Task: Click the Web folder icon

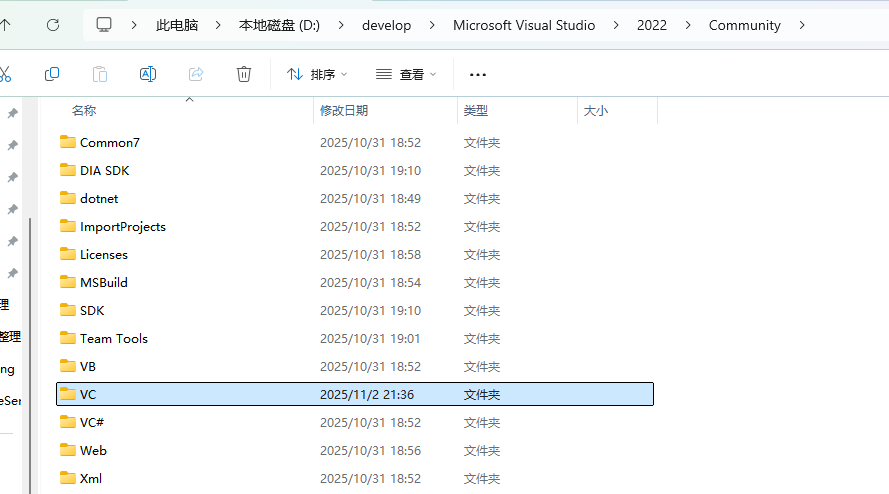Action: (67, 450)
